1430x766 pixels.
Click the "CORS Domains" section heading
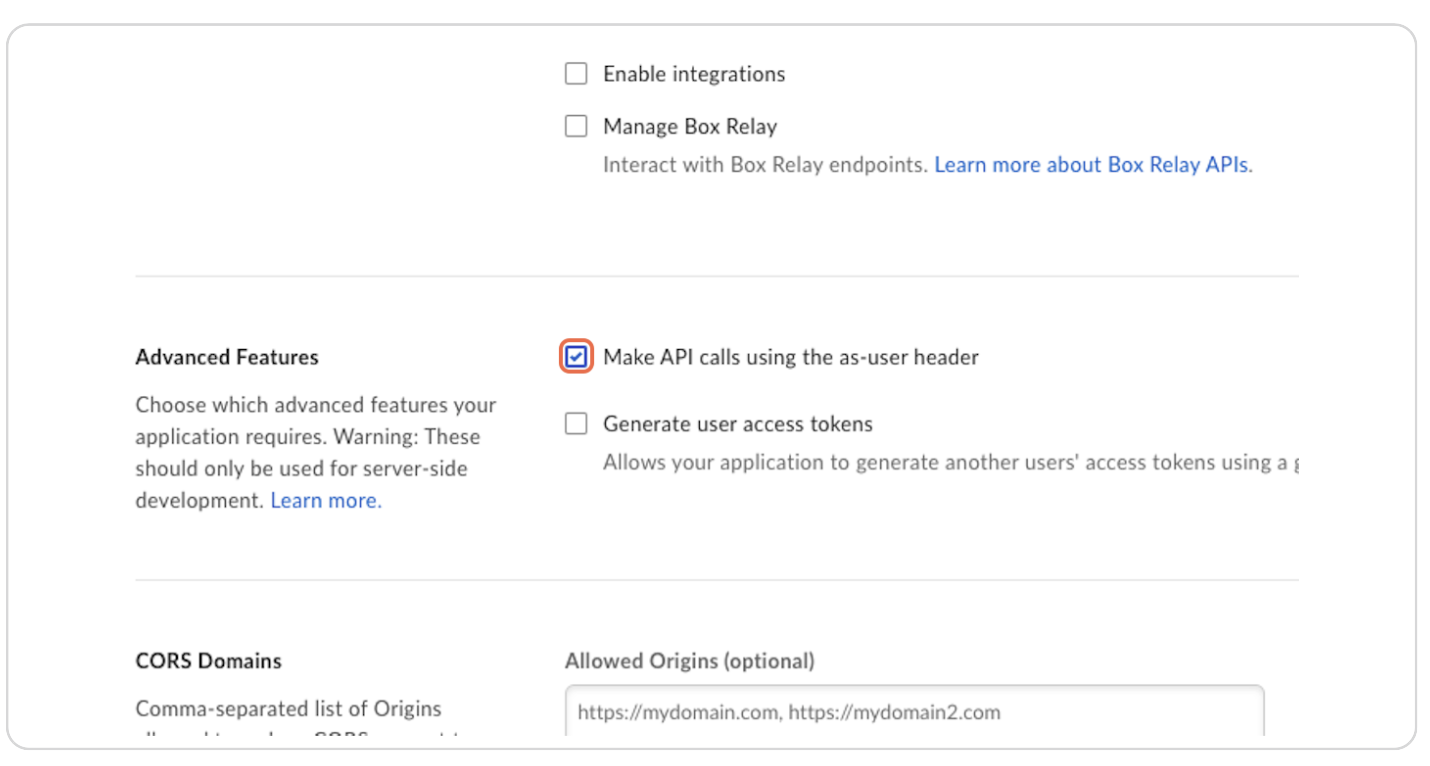208,660
